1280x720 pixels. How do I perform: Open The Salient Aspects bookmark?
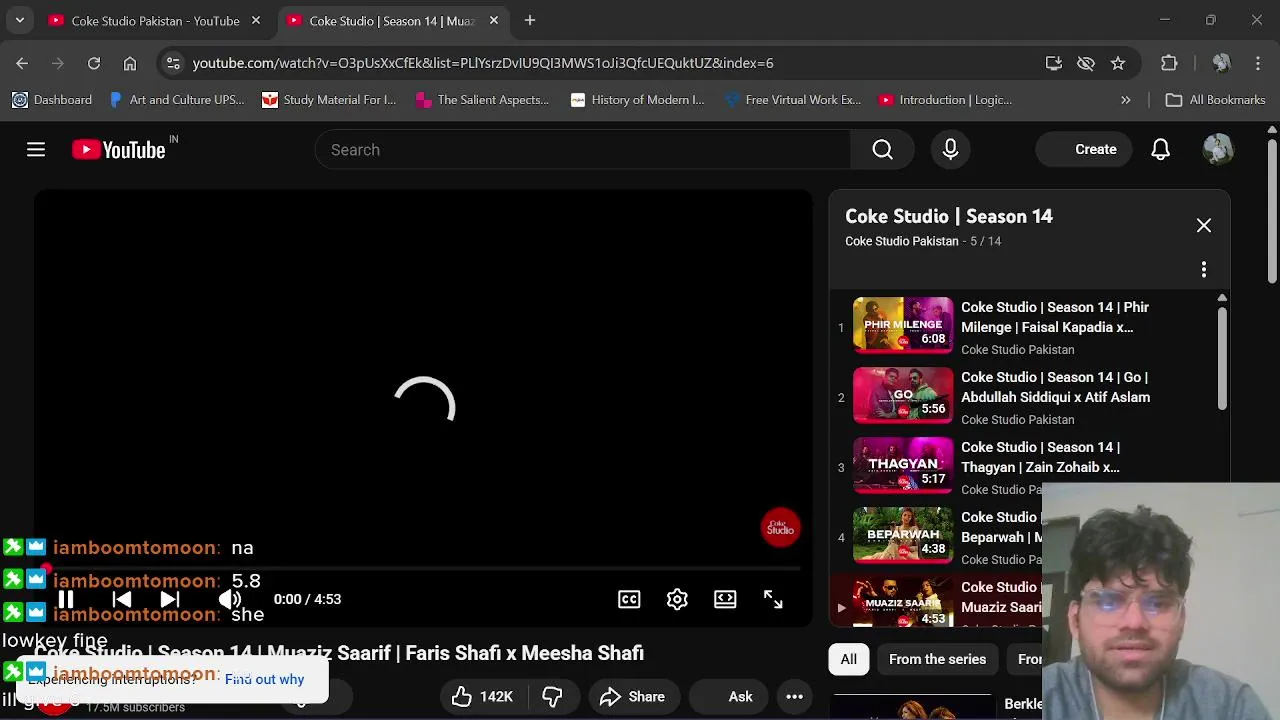pos(483,100)
